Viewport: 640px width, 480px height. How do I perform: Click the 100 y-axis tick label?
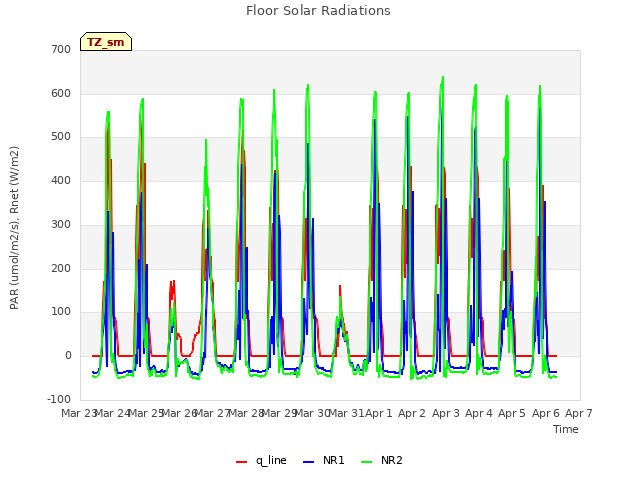(61, 312)
